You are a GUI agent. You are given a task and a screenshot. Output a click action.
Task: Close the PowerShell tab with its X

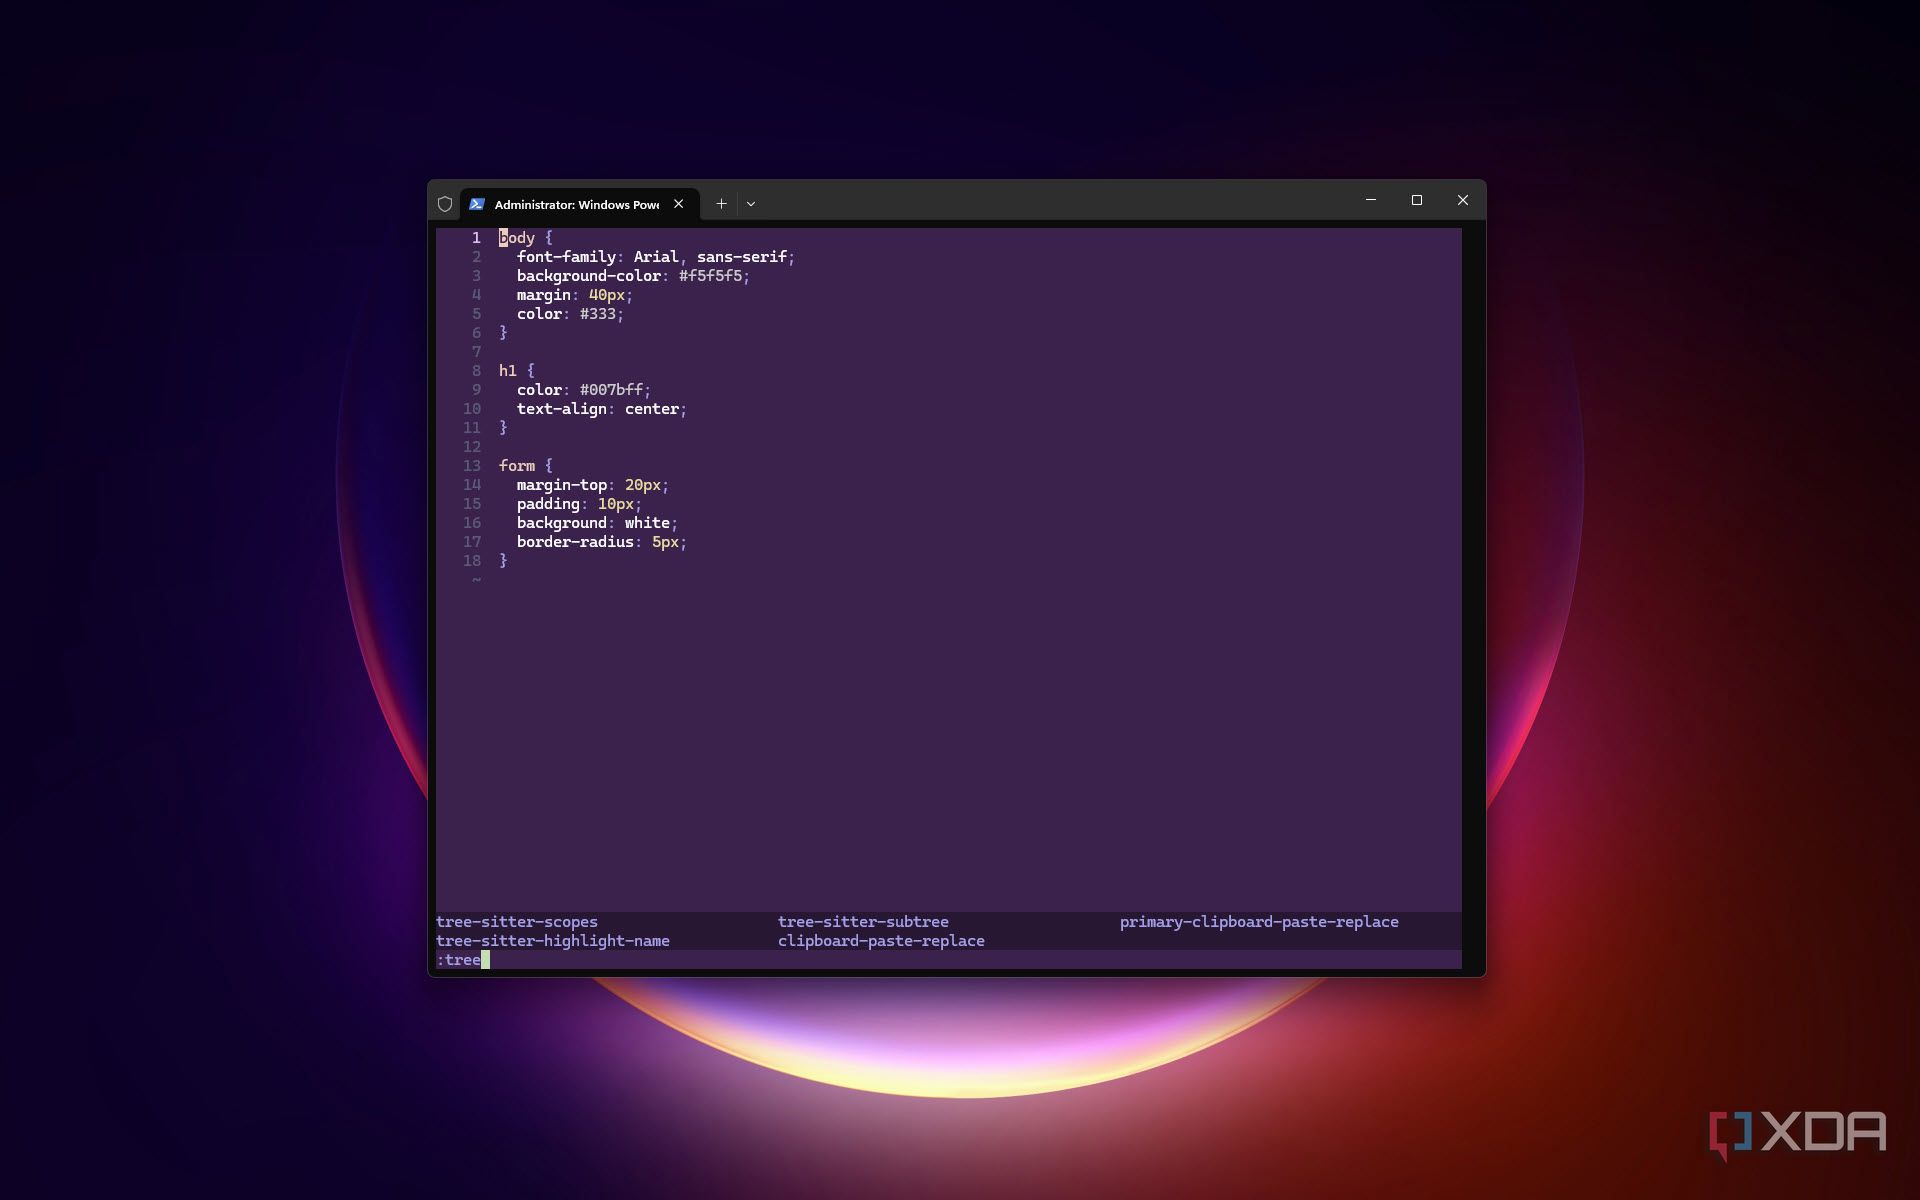(679, 204)
